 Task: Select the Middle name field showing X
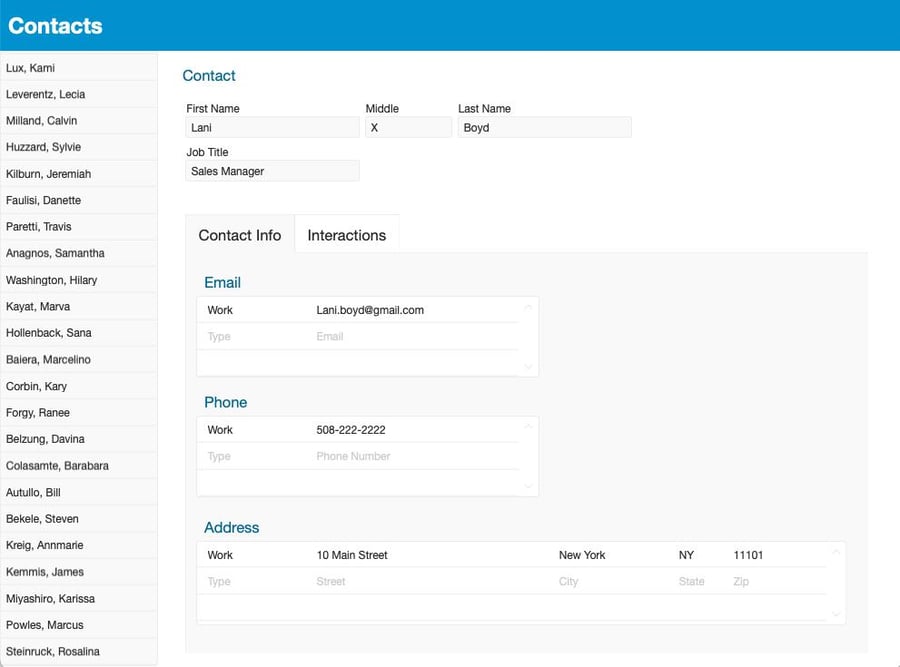407,127
